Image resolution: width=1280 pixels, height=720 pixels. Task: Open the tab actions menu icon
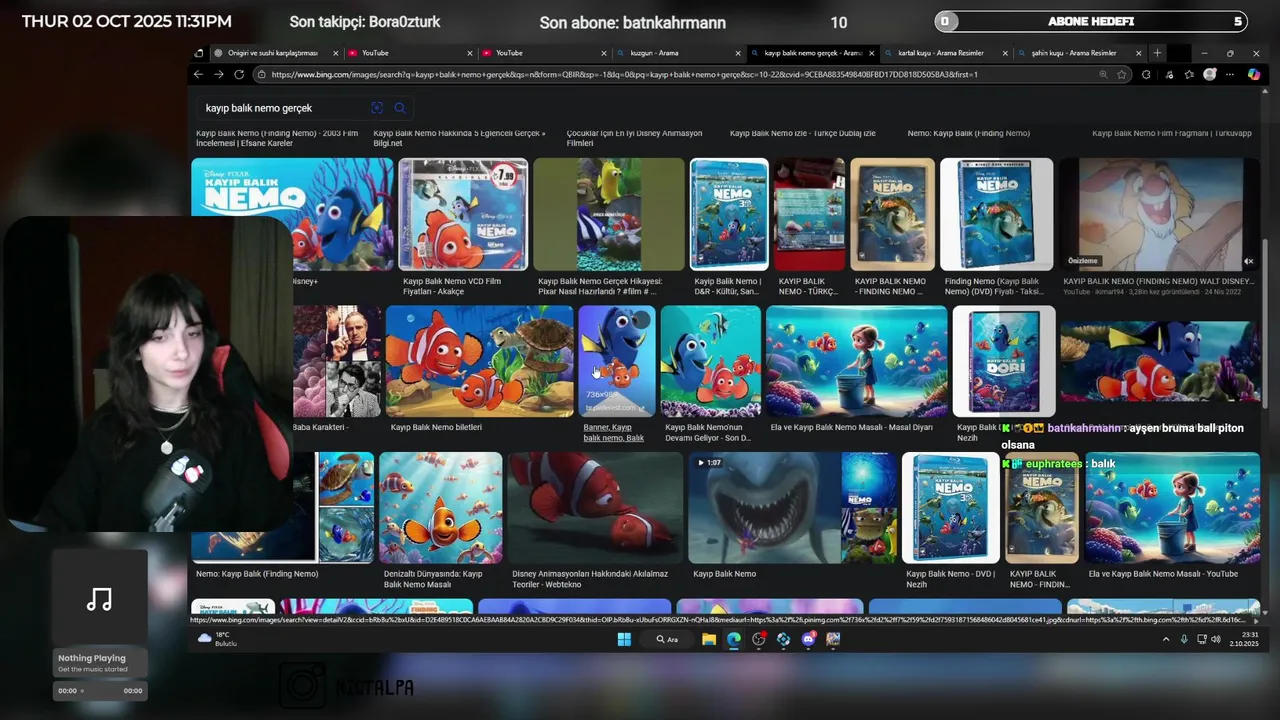tap(199, 53)
